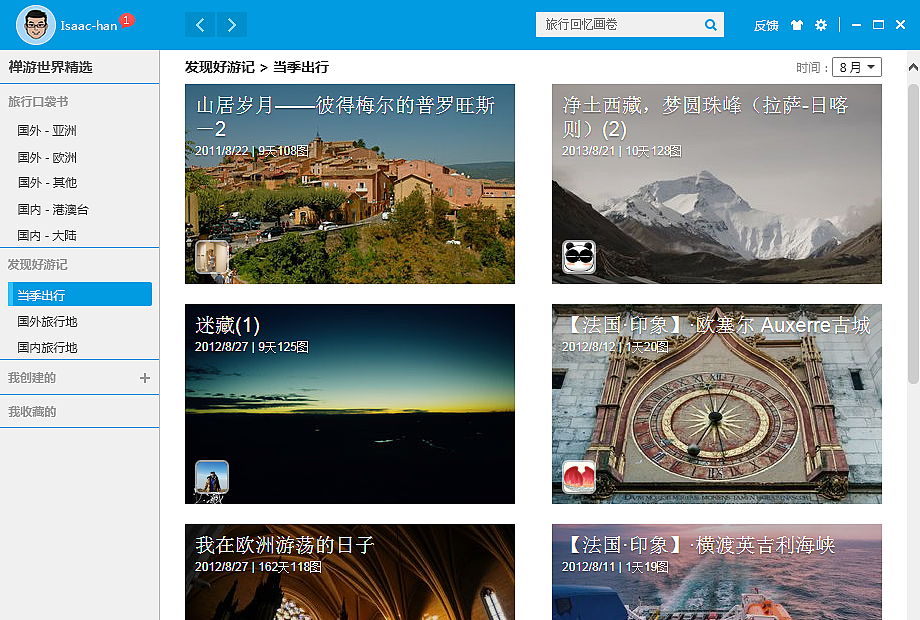920x620 pixels.
Task: Click the 反馈 feedback link
Action: coord(766,25)
